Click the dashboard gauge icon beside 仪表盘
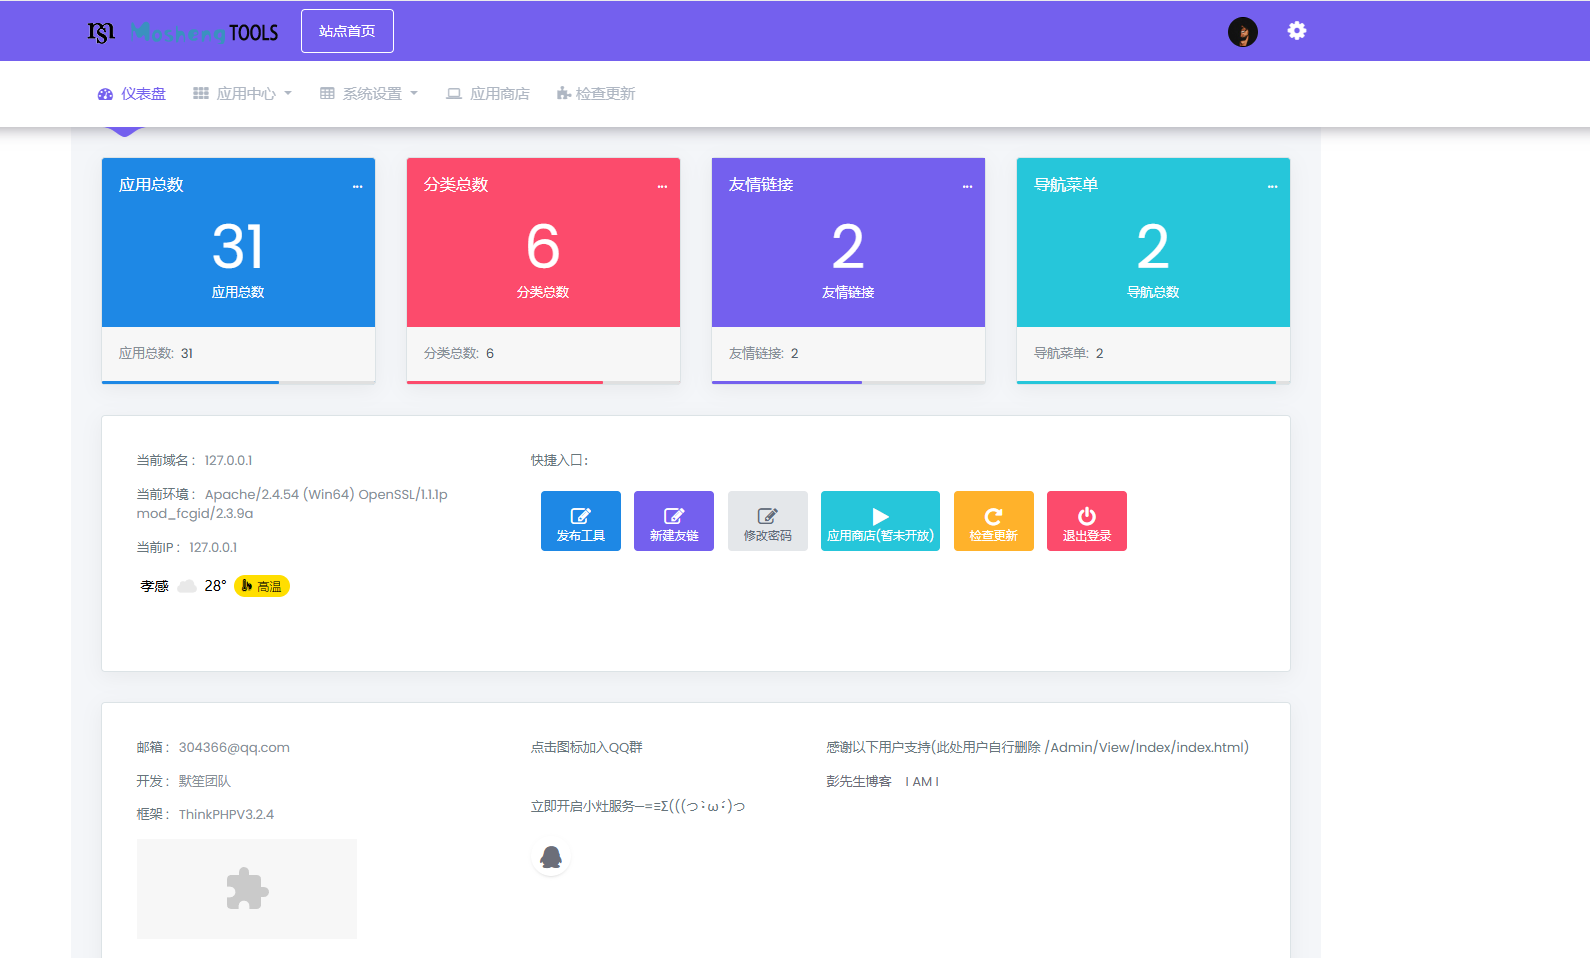 pyautogui.click(x=105, y=94)
